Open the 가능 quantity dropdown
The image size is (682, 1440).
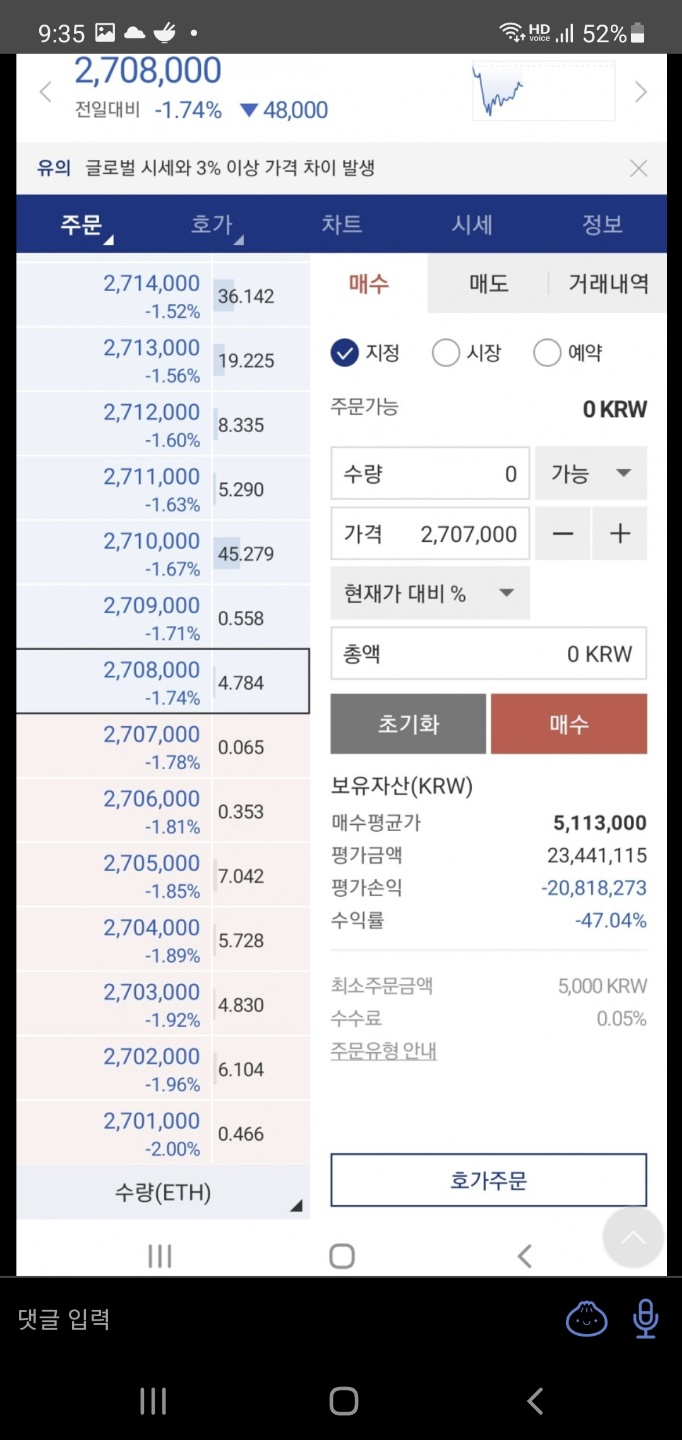pos(590,473)
